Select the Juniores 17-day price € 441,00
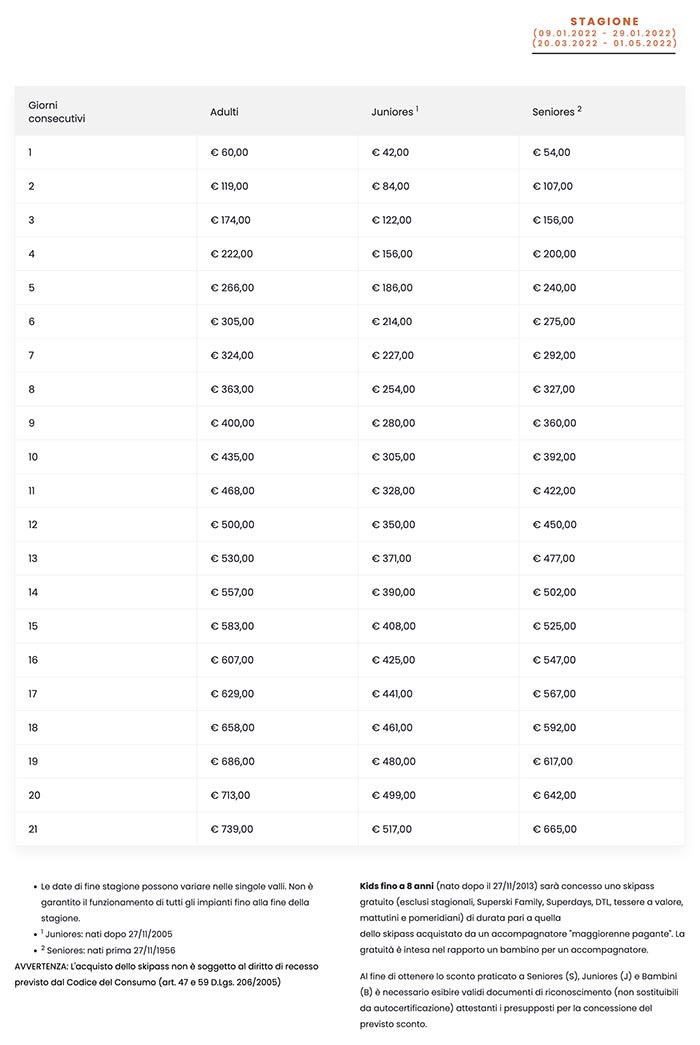The height and width of the screenshot is (1045, 700). [392, 694]
